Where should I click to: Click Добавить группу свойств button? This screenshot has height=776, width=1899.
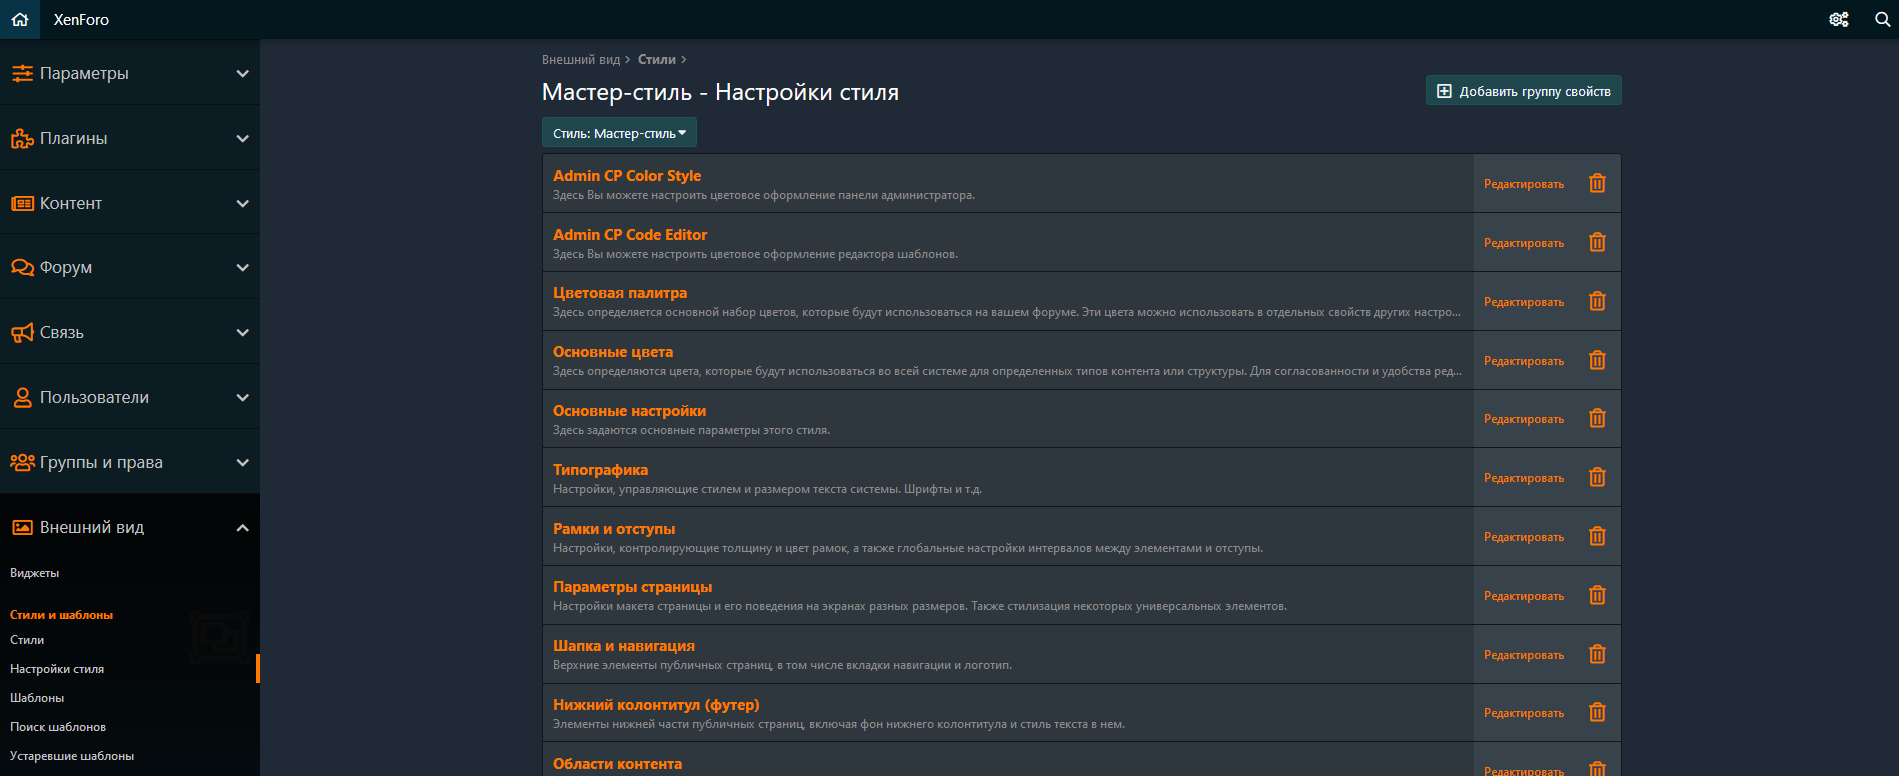click(1523, 91)
